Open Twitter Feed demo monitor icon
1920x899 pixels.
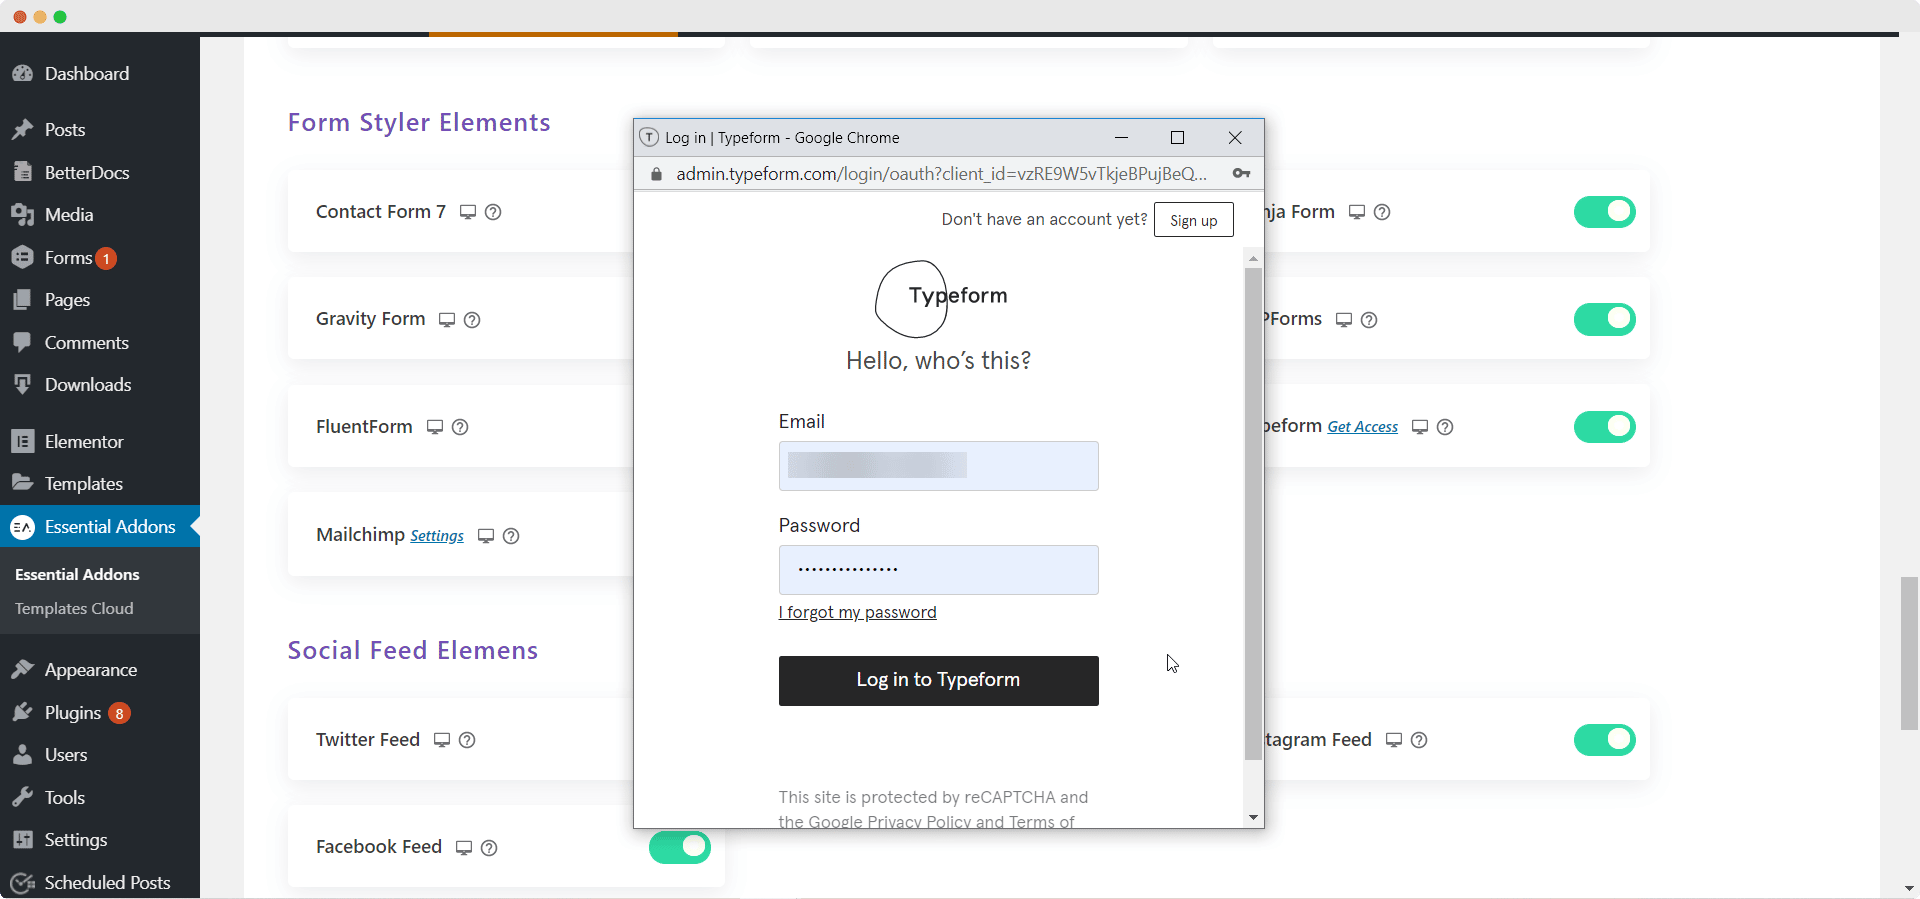tap(442, 740)
